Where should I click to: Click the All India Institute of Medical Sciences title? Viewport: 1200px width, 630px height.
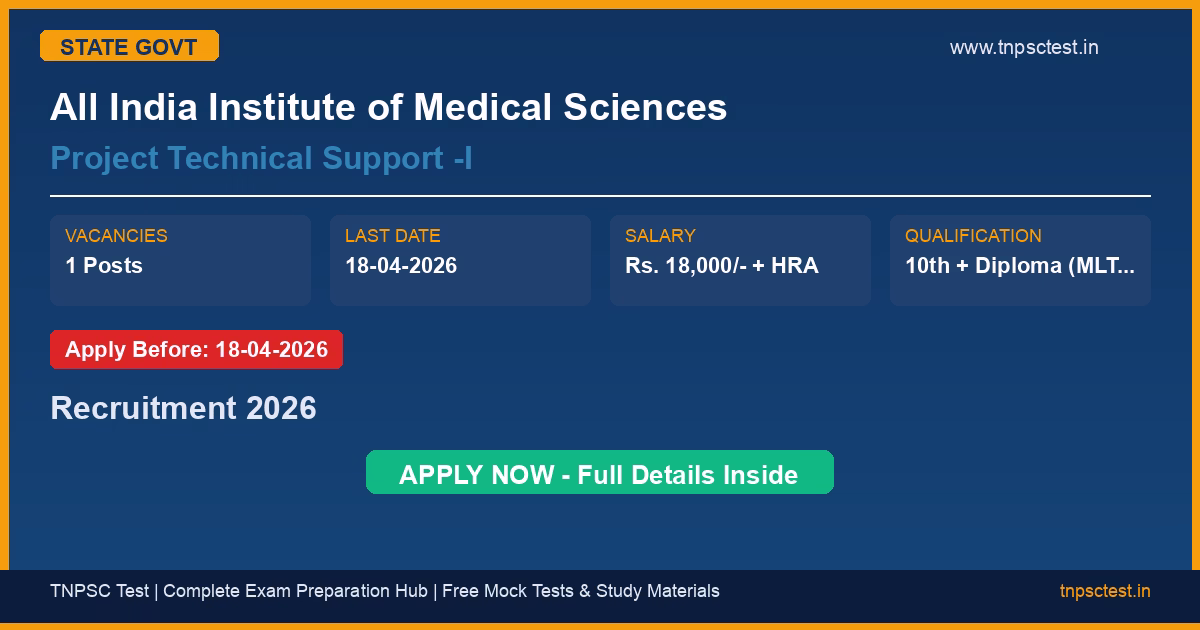[388, 107]
